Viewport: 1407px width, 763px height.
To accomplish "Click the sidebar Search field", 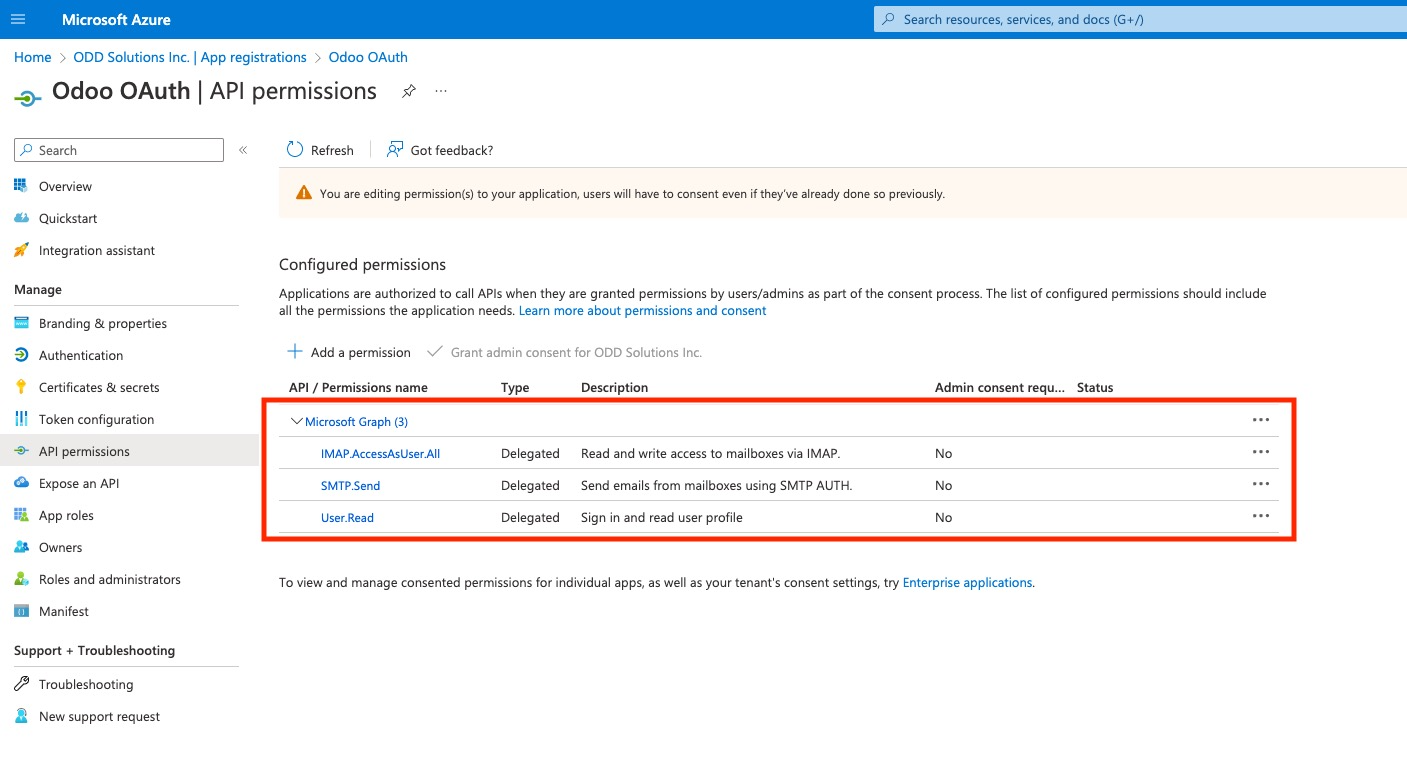I will [x=119, y=150].
